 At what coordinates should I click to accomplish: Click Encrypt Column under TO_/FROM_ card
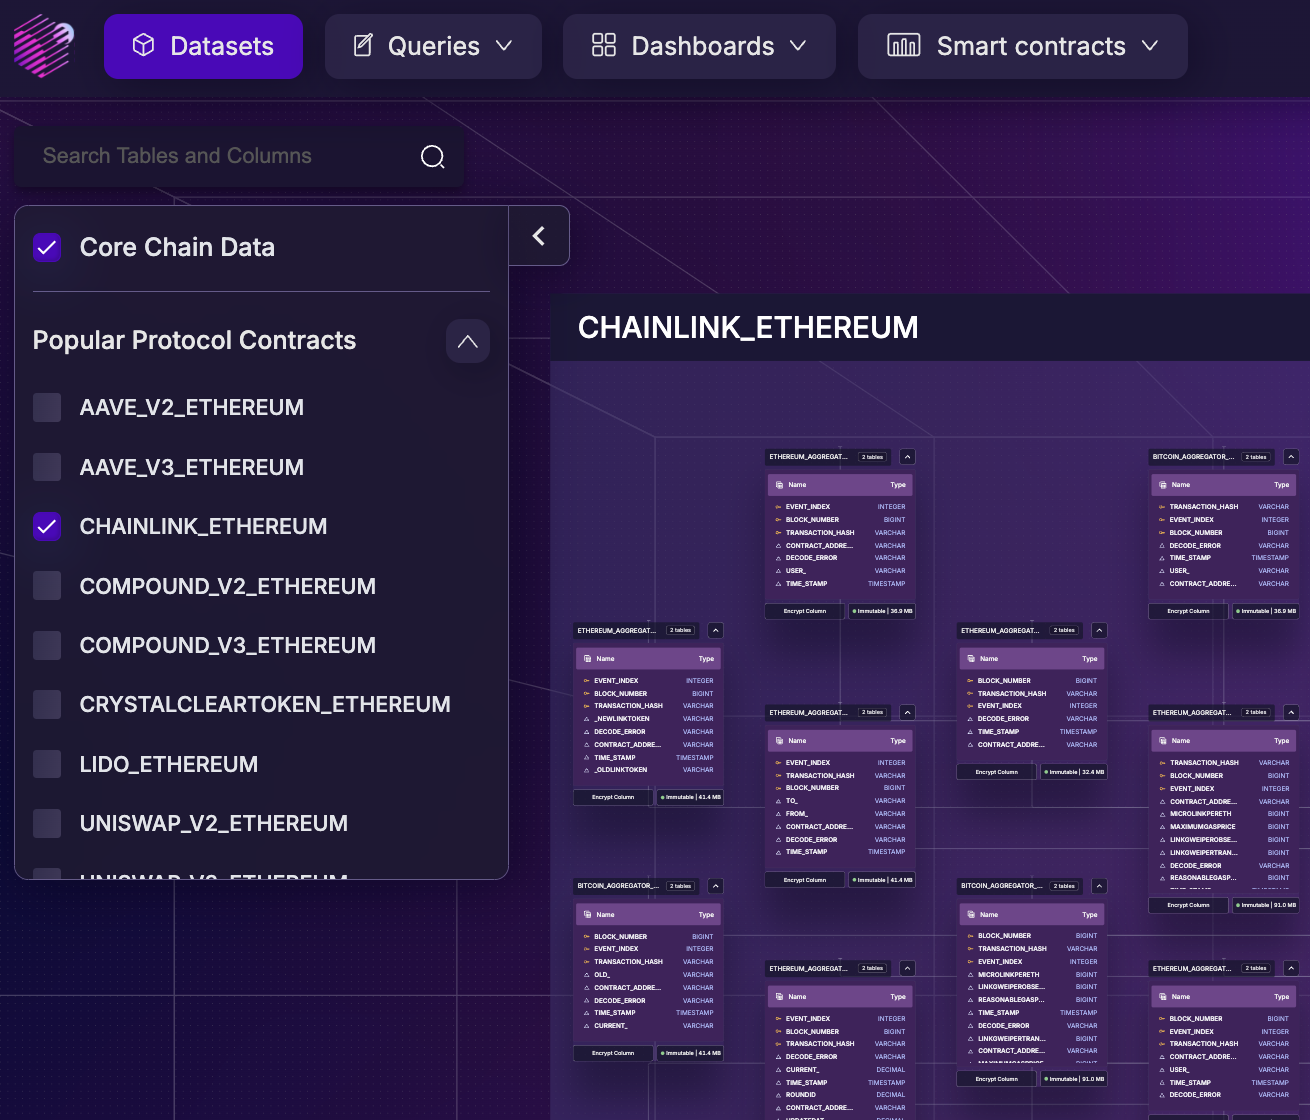click(805, 880)
